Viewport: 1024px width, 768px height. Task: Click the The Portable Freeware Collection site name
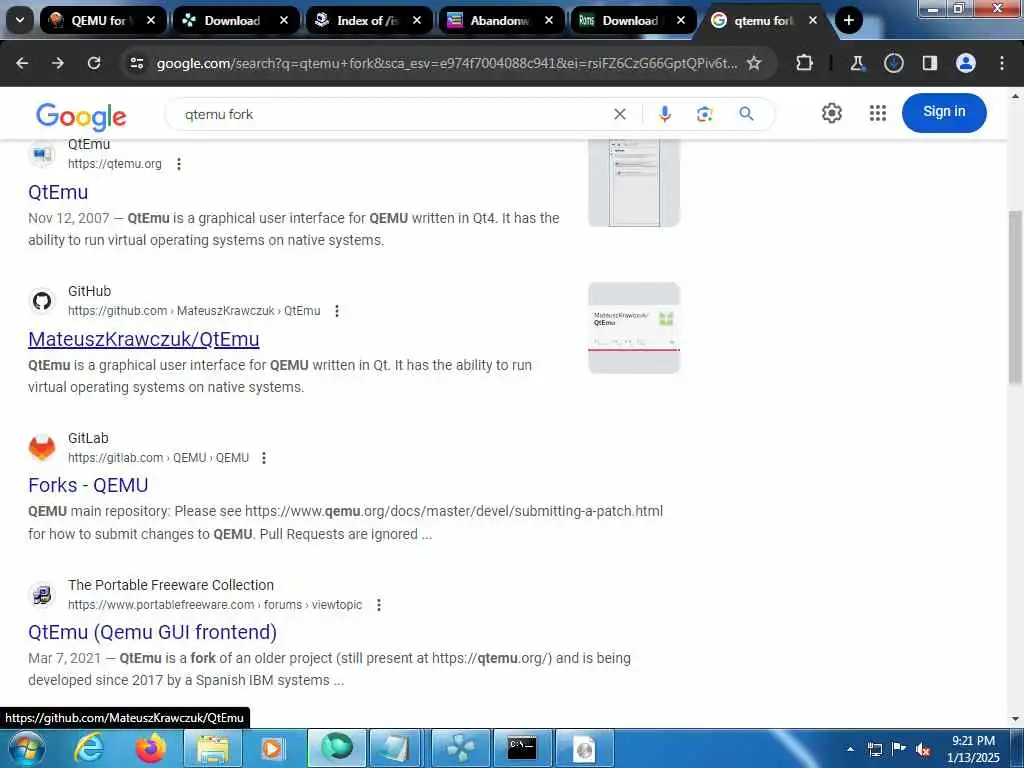click(170, 585)
